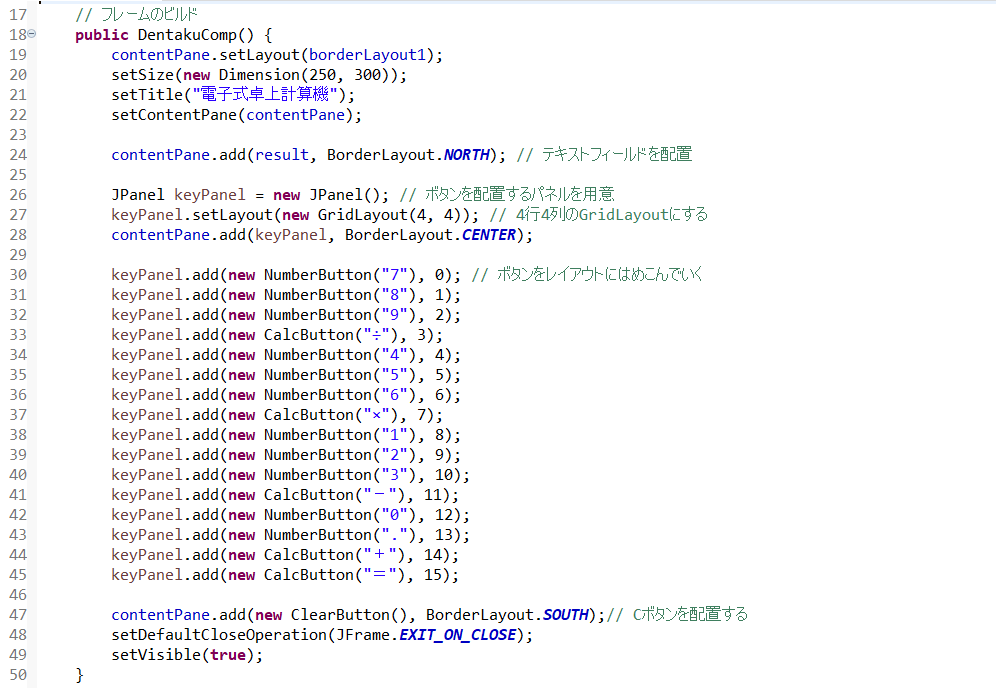Click the EXIT_ON_CLOSE constant
The height and width of the screenshot is (688, 996).
tap(458, 635)
